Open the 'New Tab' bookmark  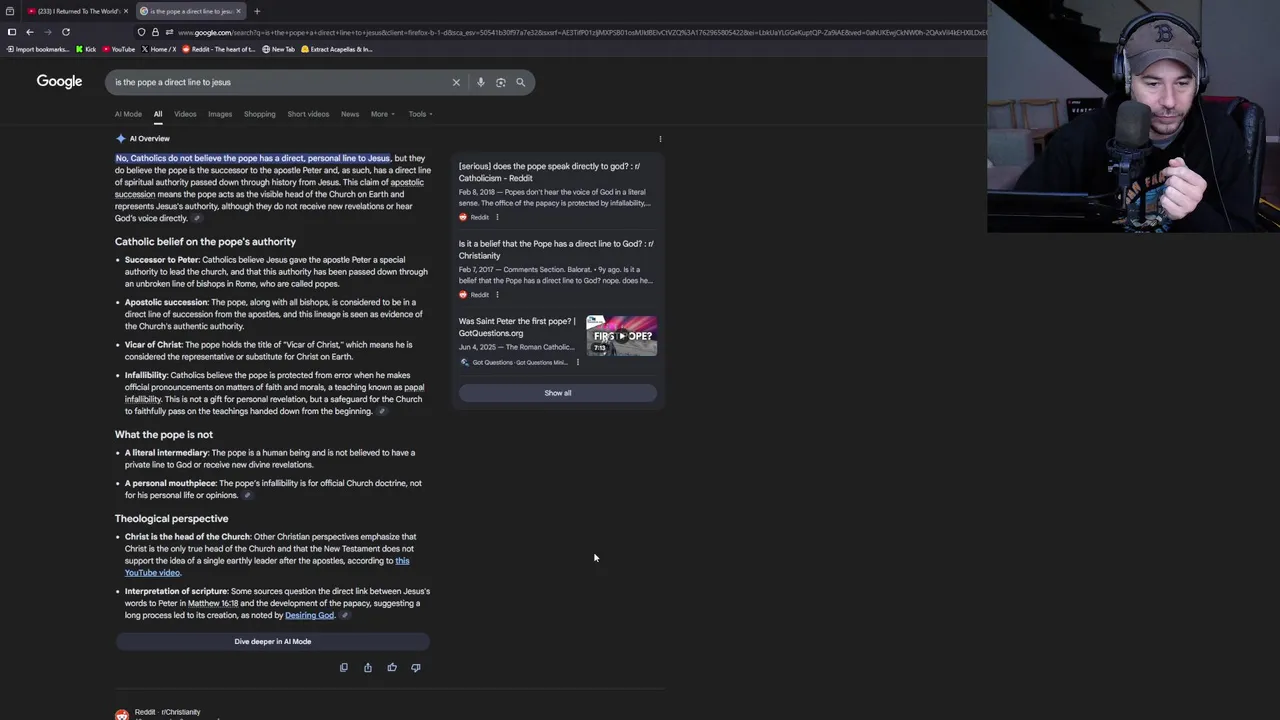[x=279, y=49]
